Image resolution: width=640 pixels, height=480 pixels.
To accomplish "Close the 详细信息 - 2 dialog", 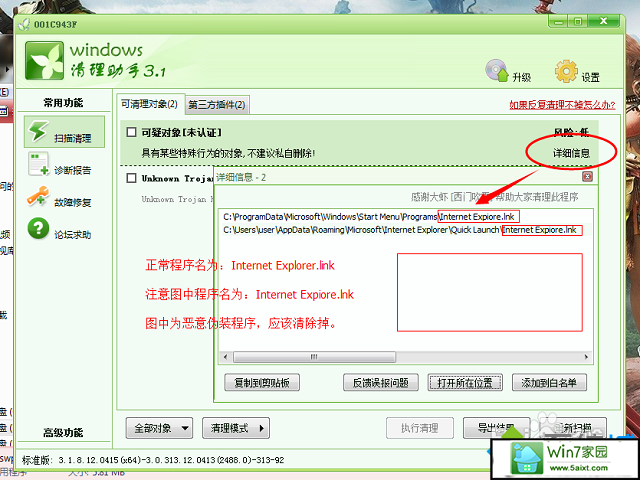I will [587, 176].
